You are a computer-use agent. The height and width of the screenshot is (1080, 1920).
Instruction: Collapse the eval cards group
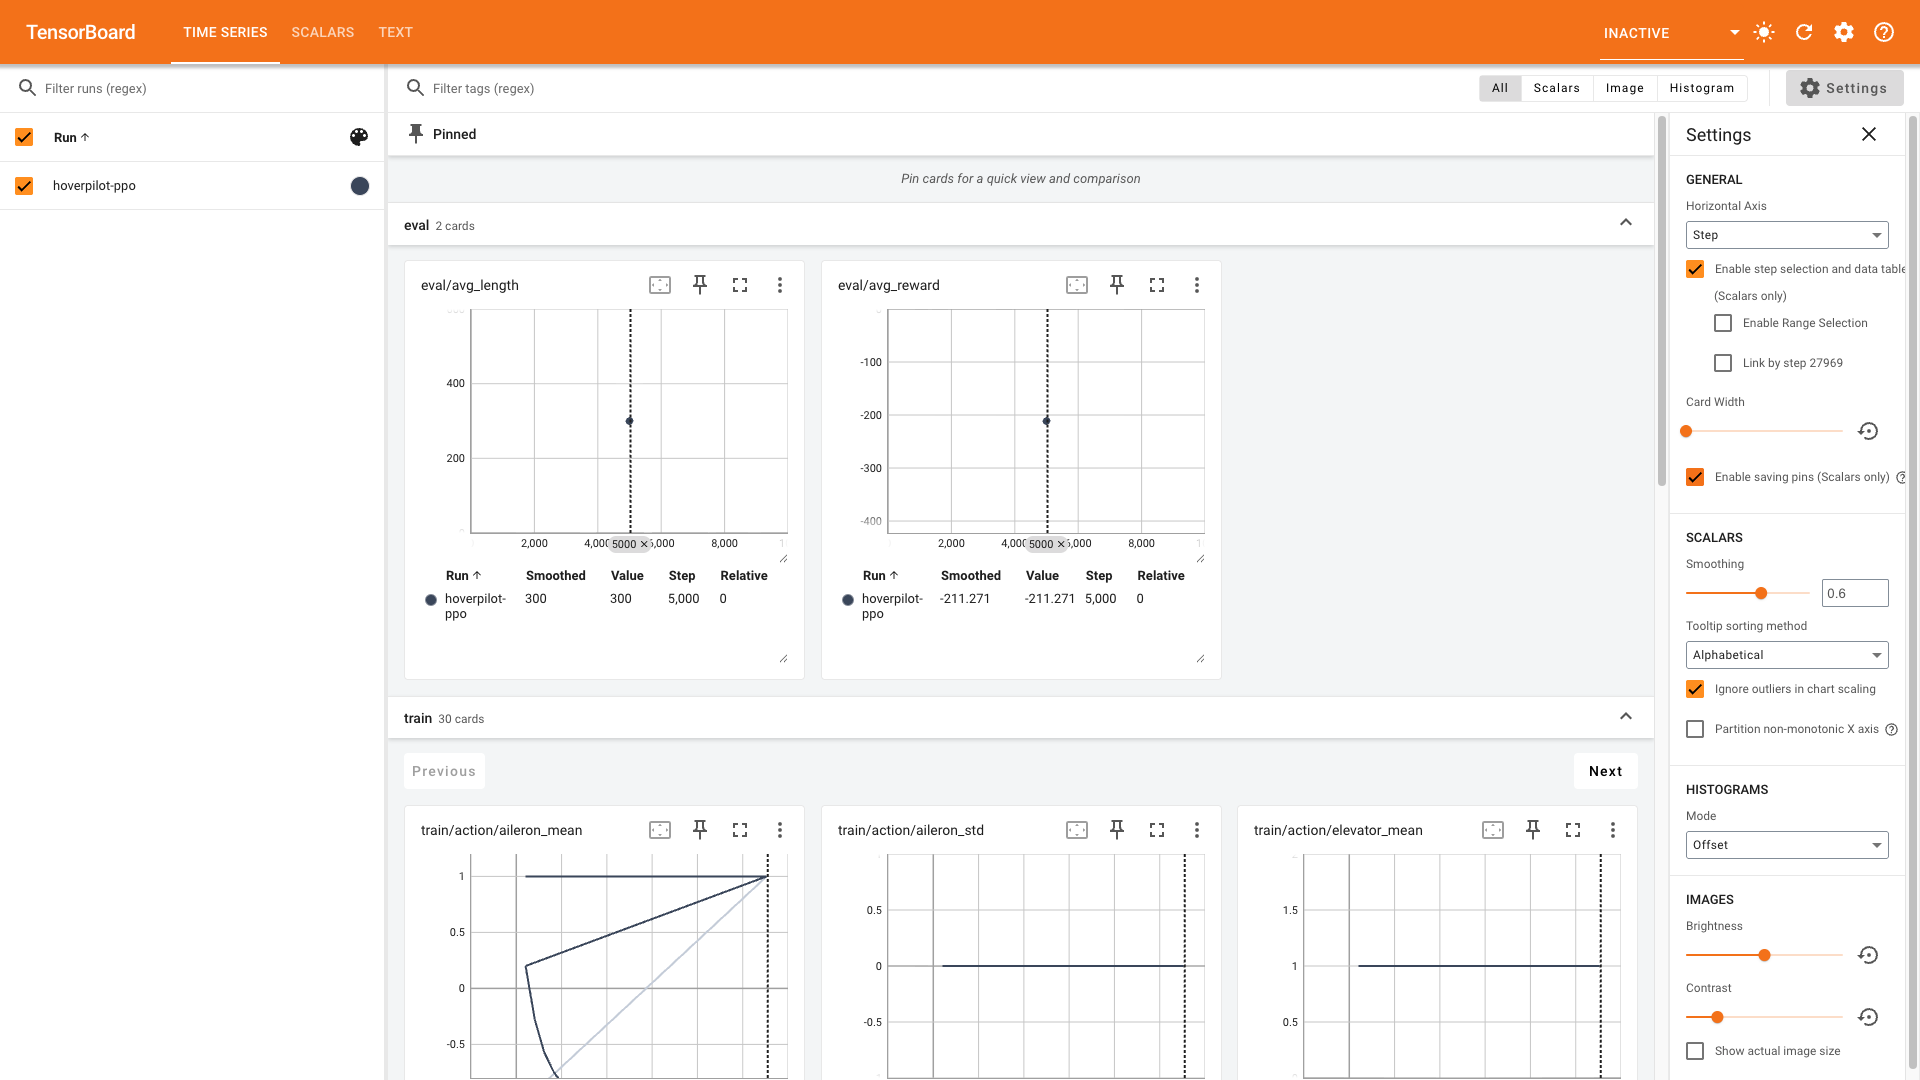1626,222
